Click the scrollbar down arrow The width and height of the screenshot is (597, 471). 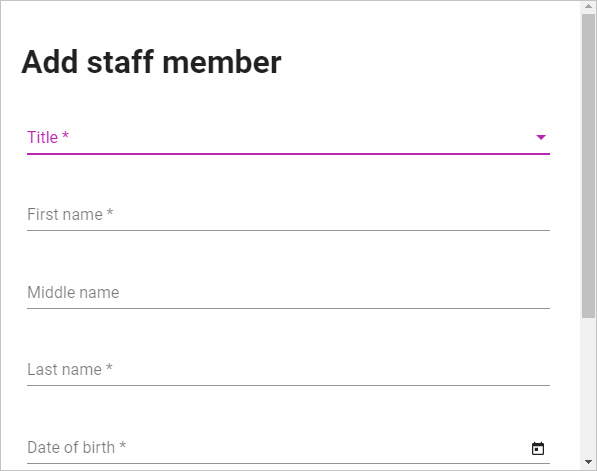[x=588, y=462]
